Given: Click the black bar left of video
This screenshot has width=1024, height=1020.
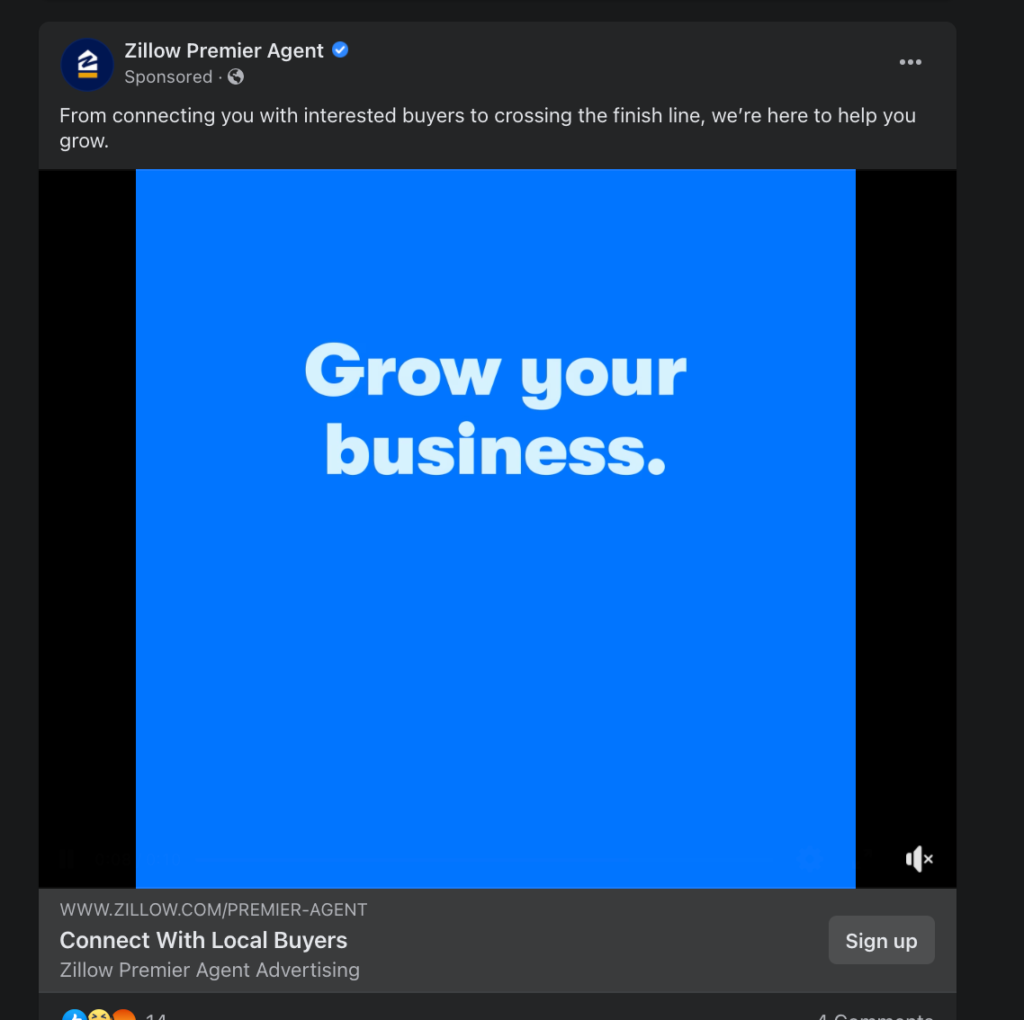Looking at the screenshot, I should point(87,528).
